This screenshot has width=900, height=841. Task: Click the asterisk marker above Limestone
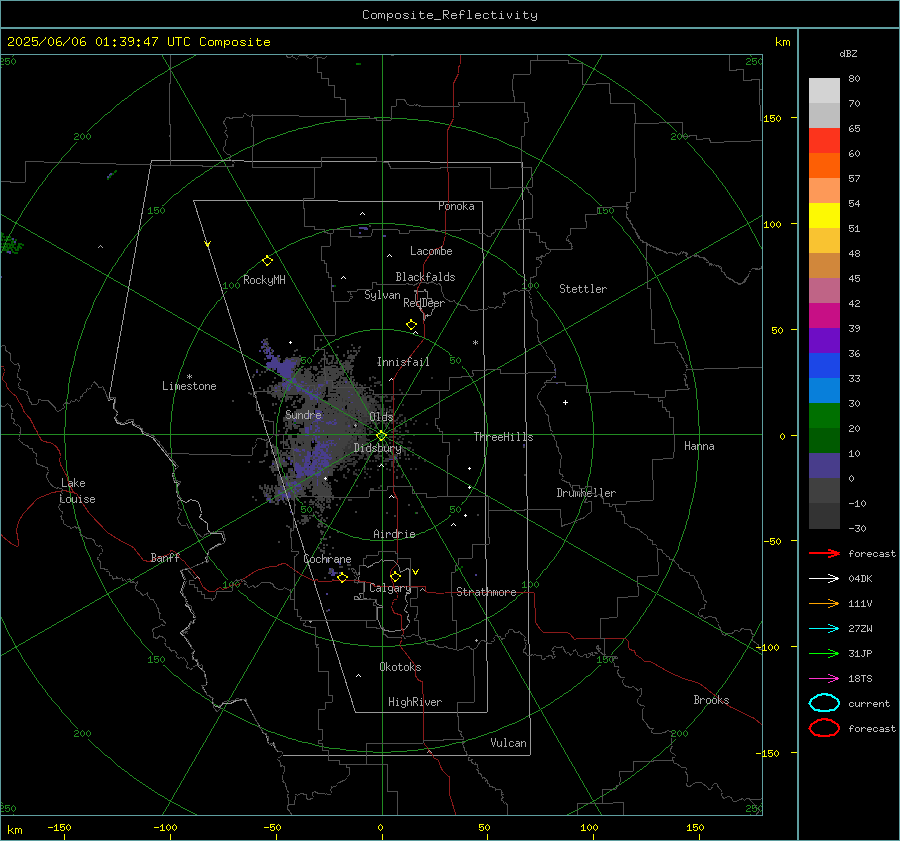tap(189, 377)
